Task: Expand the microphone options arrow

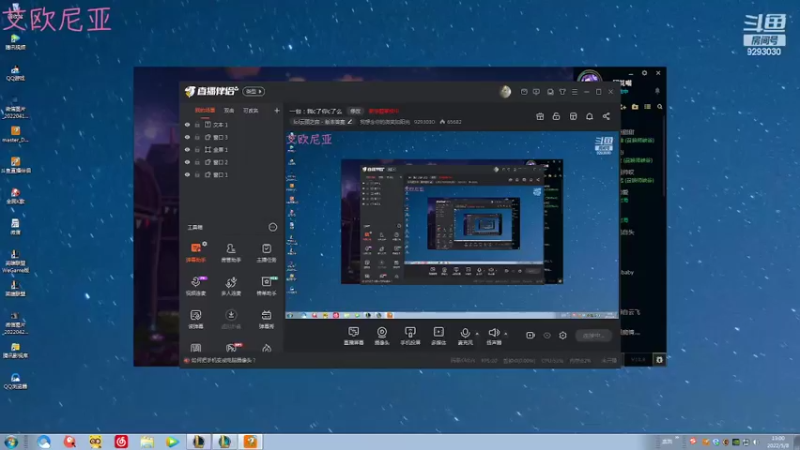Action: click(x=477, y=334)
